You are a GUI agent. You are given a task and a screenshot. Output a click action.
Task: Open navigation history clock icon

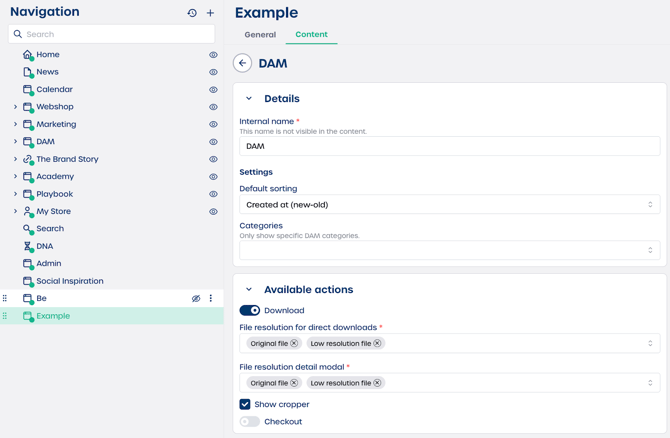click(x=192, y=13)
